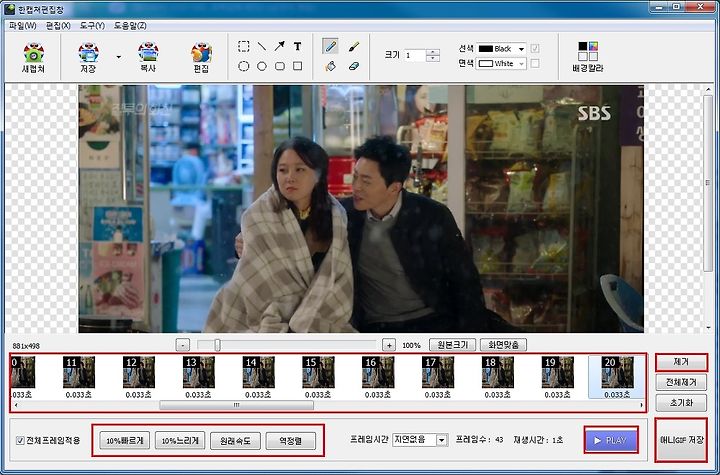Open the arrow next to 저장
This screenshot has height=475, width=720.
click(x=119, y=57)
